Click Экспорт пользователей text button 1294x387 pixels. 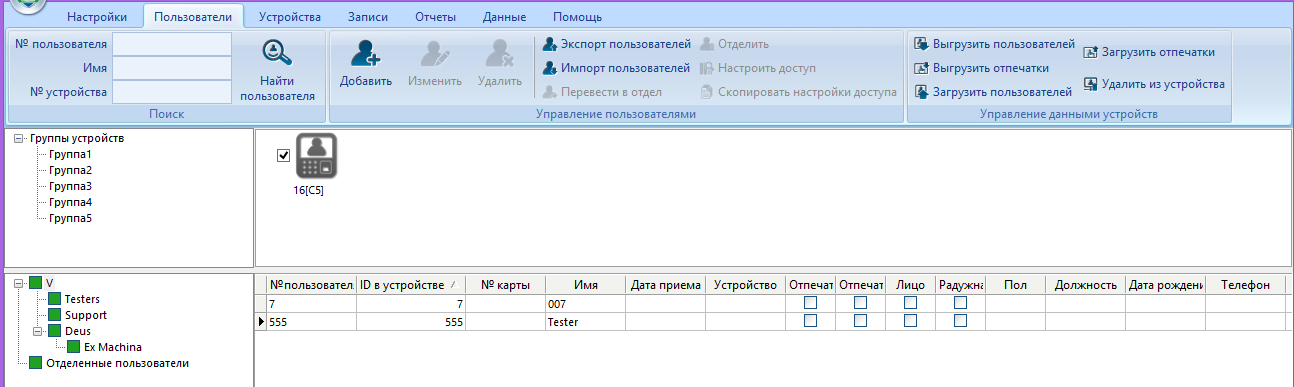tap(626, 44)
